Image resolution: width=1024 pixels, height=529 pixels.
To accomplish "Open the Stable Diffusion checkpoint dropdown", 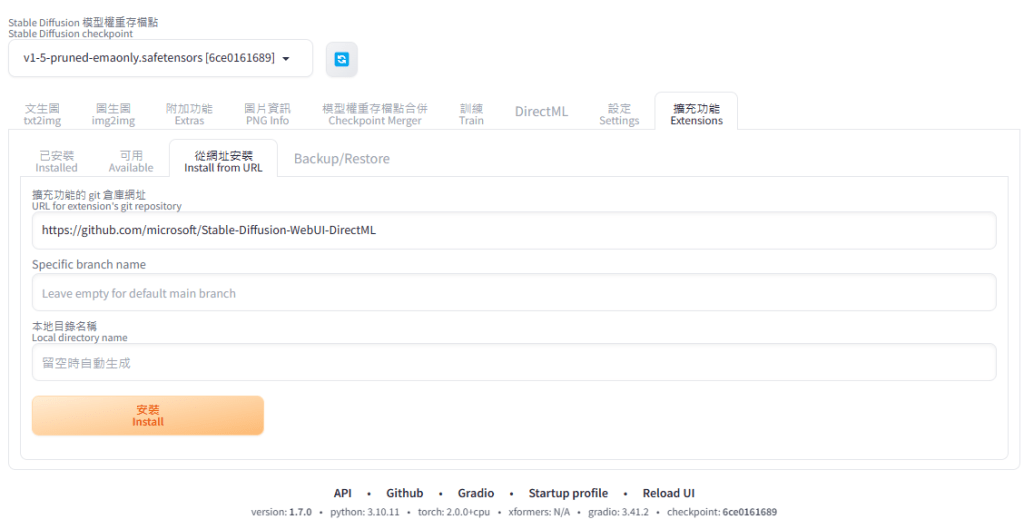I will pyautogui.click(x=160, y=59).
